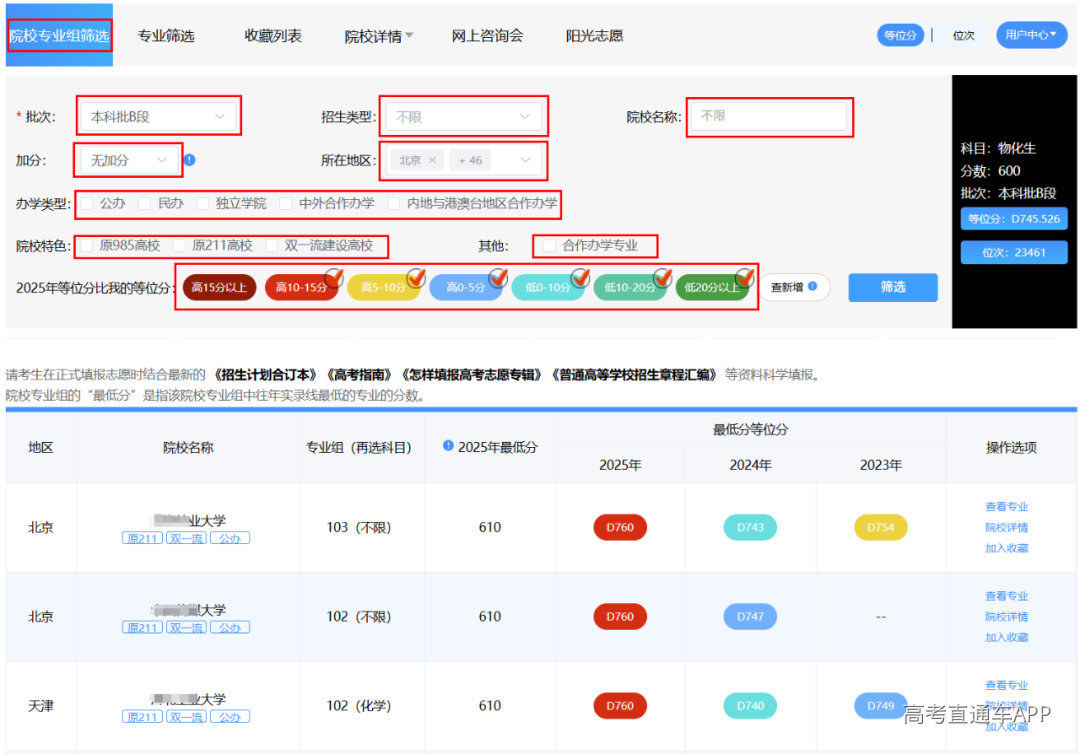1080x754 pixels.
Task: Click 查看专业 in the 103 (不限) row
Action: (1006, 506)
